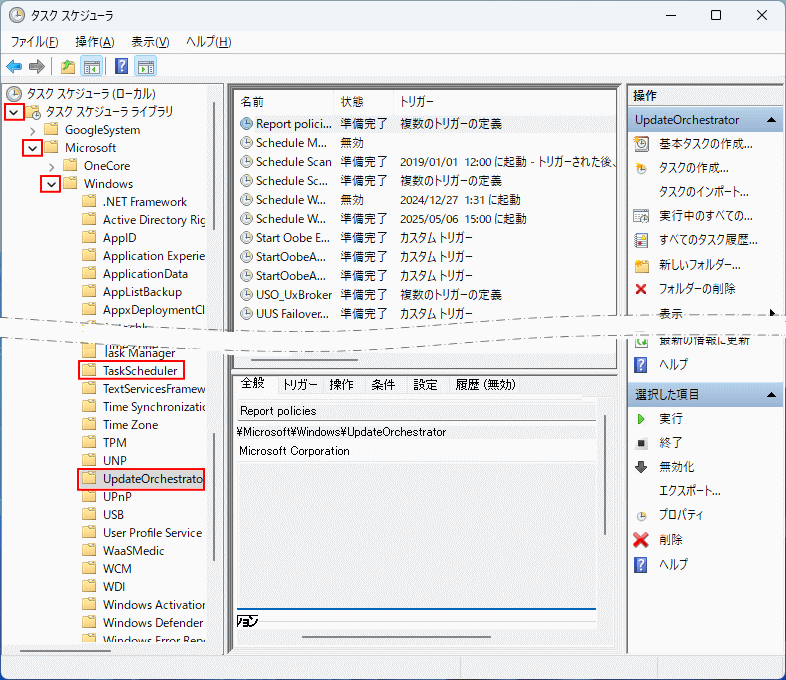Click ヘルプ icon under 選択した項目
This screenshot has width=786, height=680.
pyautogui.click(x=641, y=565)
